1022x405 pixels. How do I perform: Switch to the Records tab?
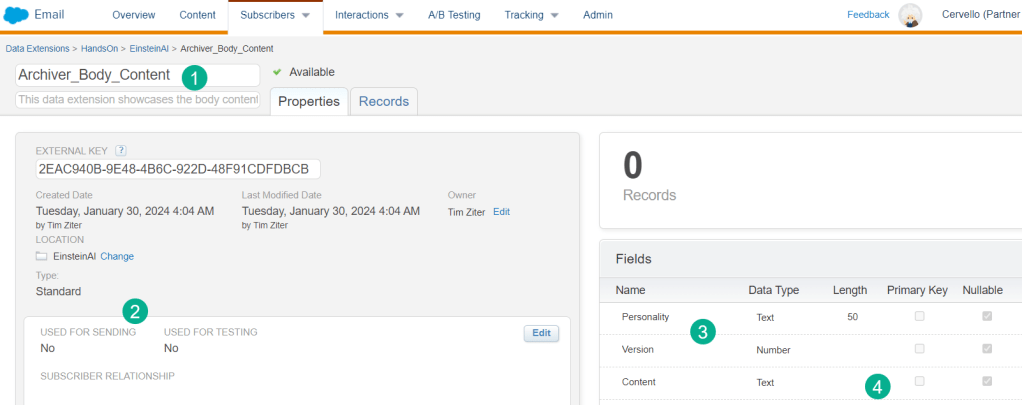383,101
